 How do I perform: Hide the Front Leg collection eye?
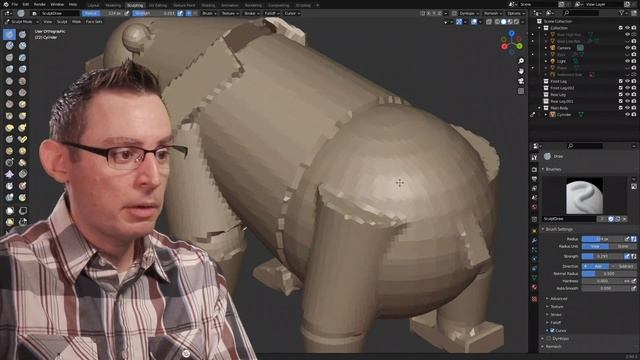point(627,81)
